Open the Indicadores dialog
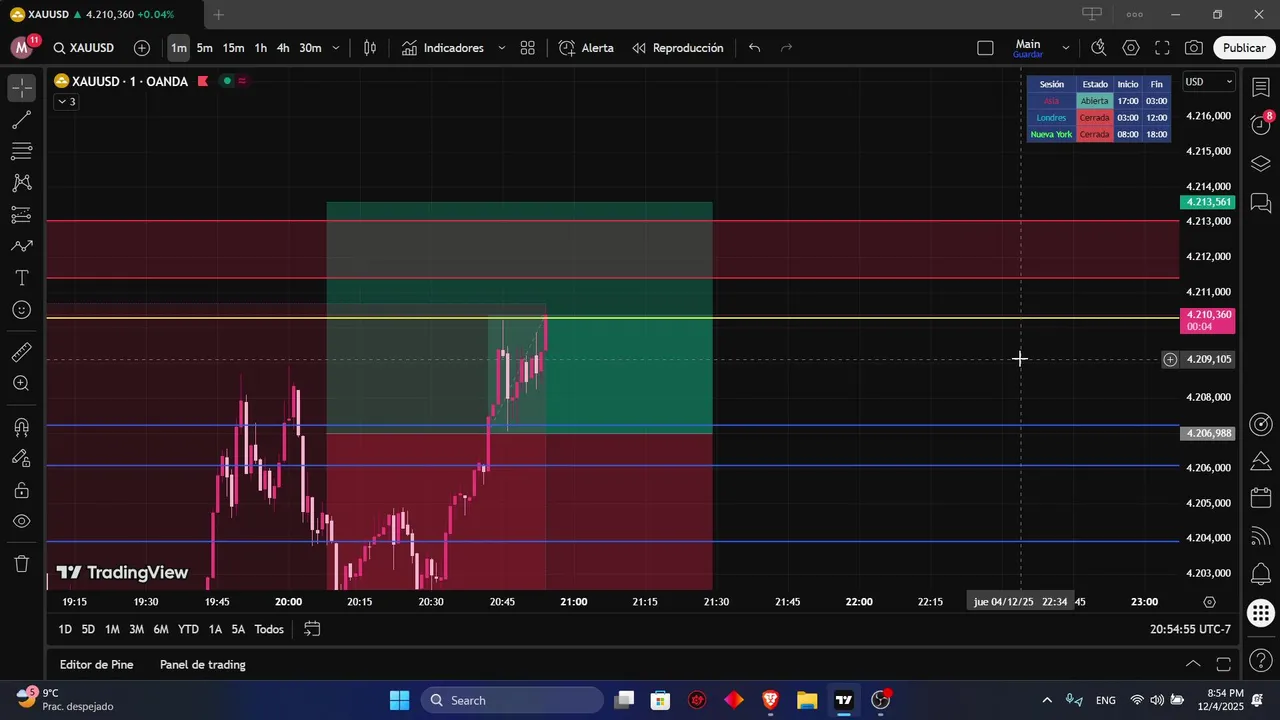This screenshot has height=720, width=1280. coord(443,48)
